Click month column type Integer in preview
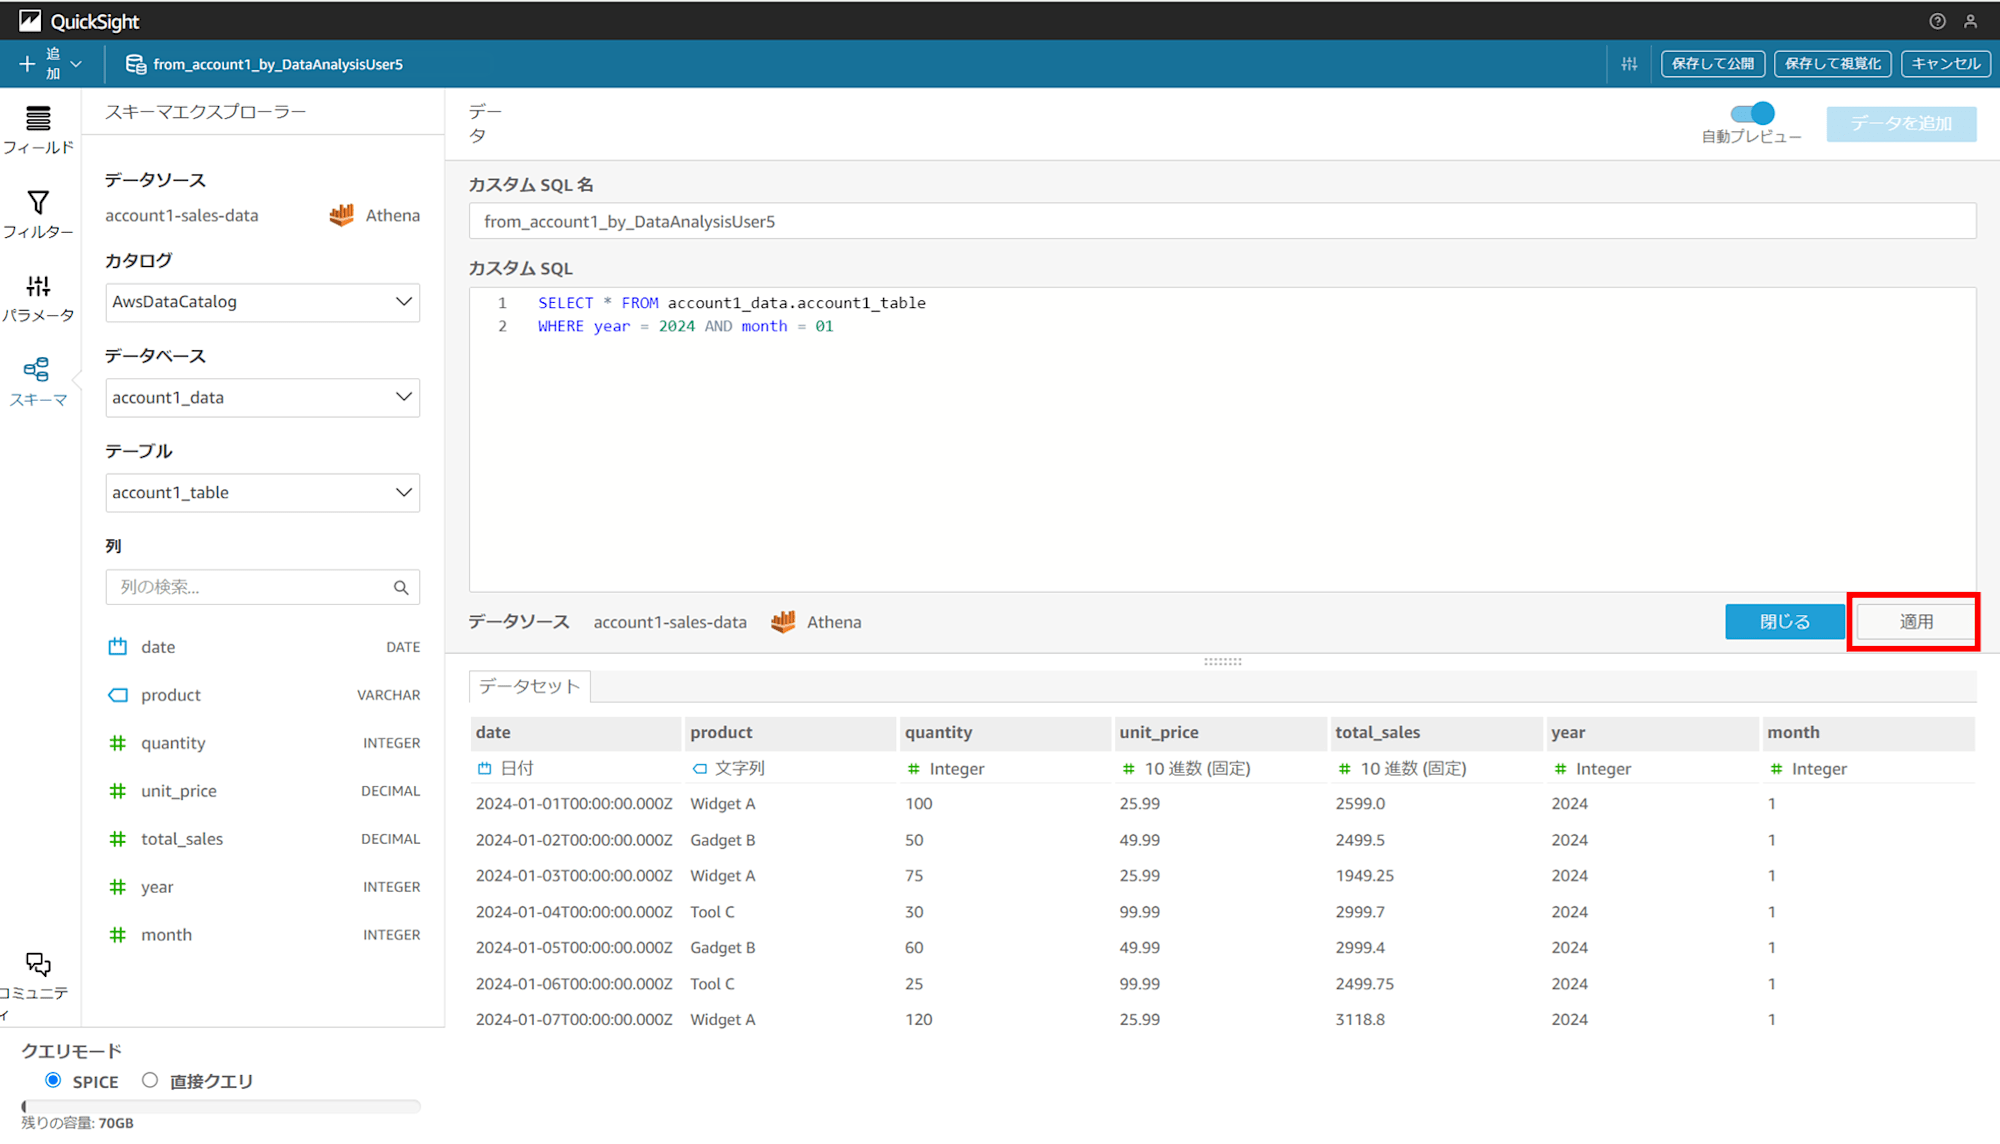 [x=1808, y=769]
